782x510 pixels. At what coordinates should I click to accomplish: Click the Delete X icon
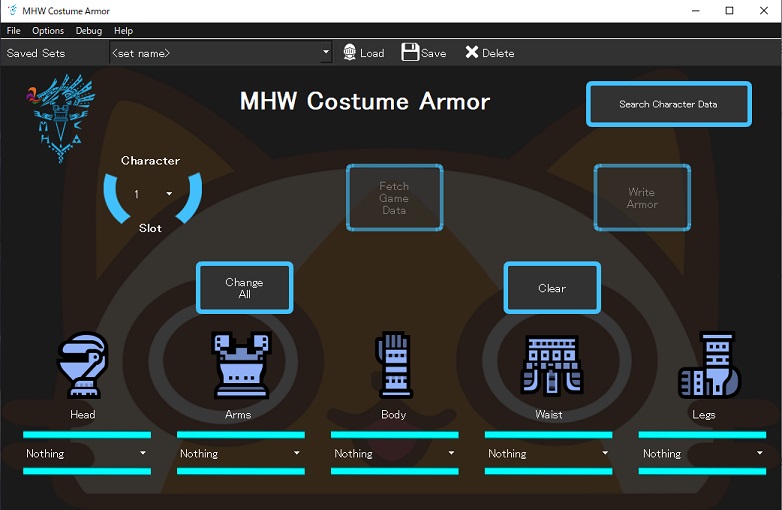coord(471,52)
